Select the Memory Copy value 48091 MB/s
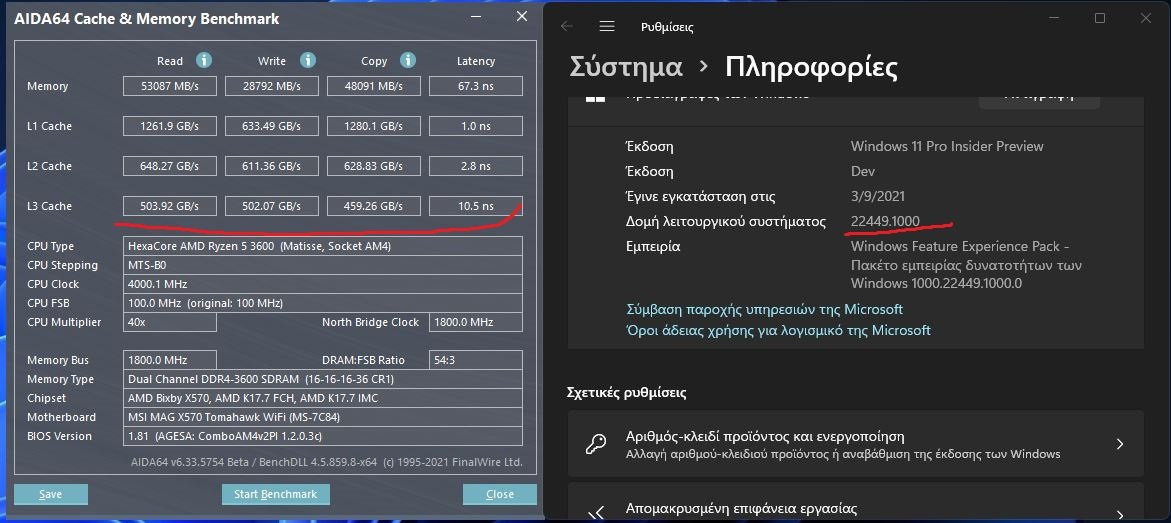The height and width of the screenshot is (523, 1171). (x=374, y=86)
